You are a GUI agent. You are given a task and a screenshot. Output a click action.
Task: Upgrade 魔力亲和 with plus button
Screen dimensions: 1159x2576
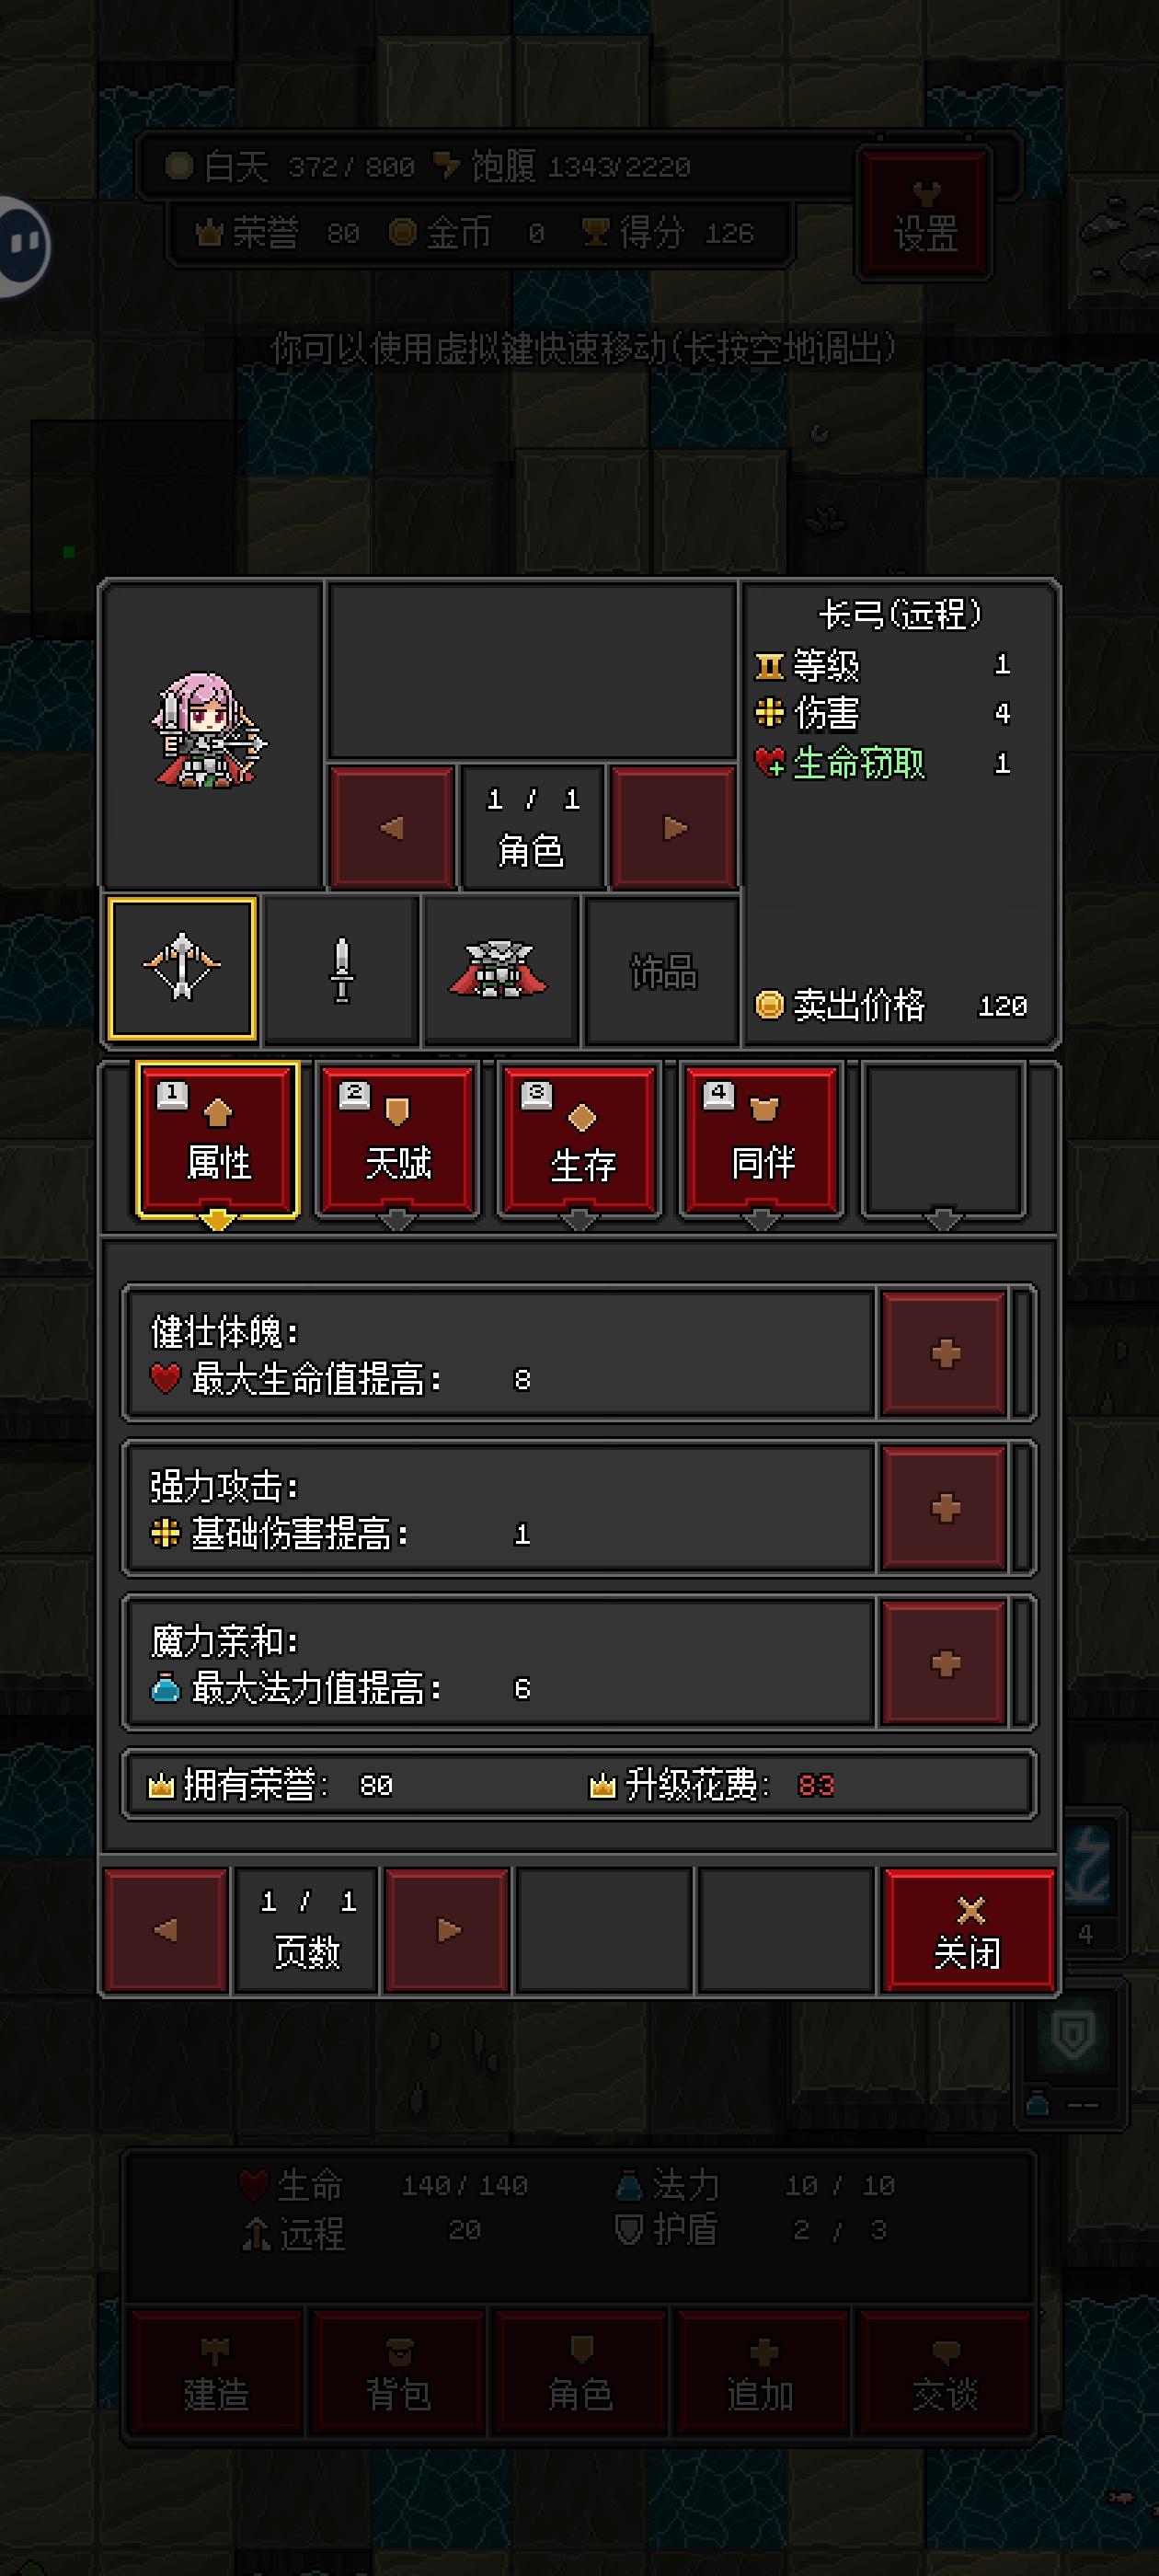944,1662
